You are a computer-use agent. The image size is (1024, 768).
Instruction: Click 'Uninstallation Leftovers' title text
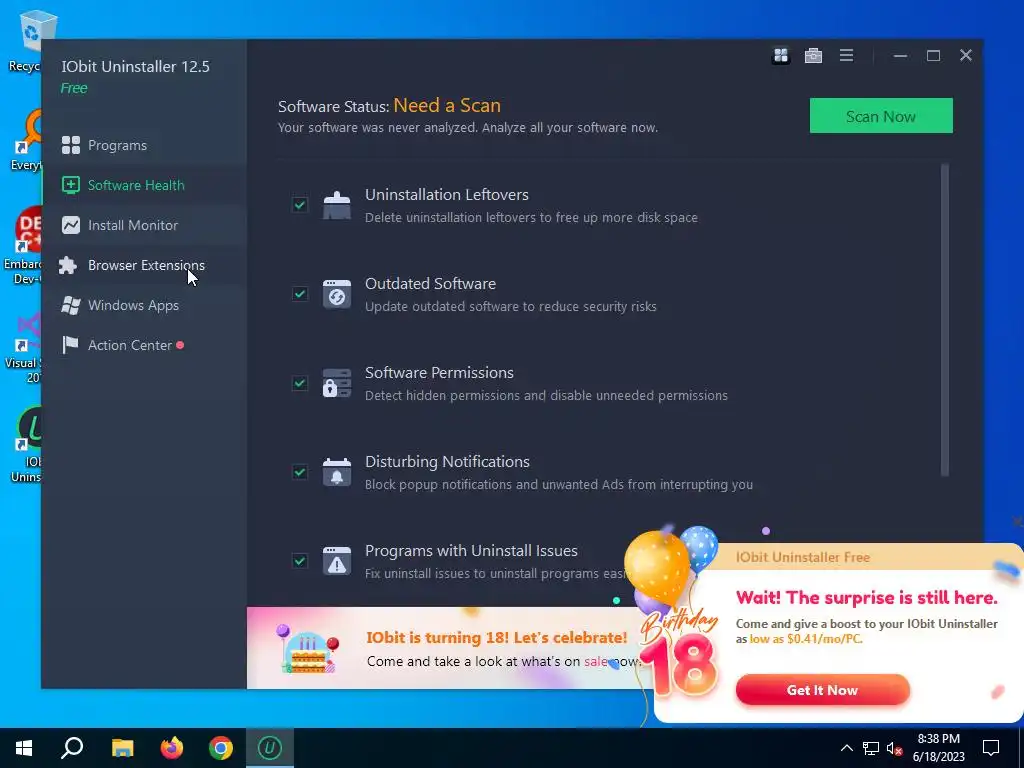pos(447,195)
